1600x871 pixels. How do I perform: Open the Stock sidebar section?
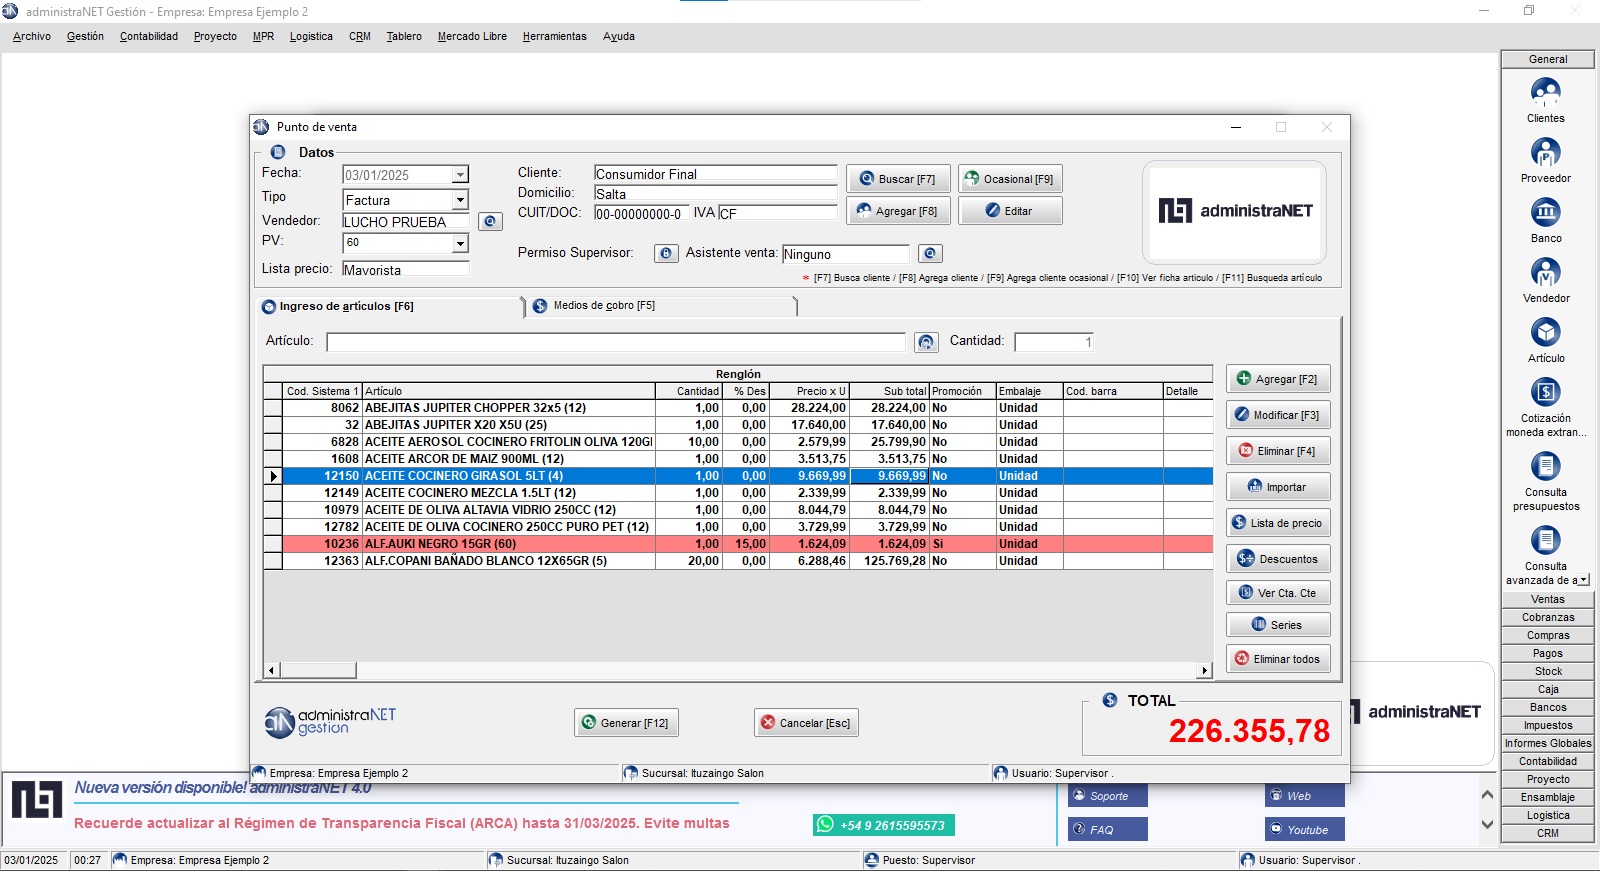point(1548,671)
